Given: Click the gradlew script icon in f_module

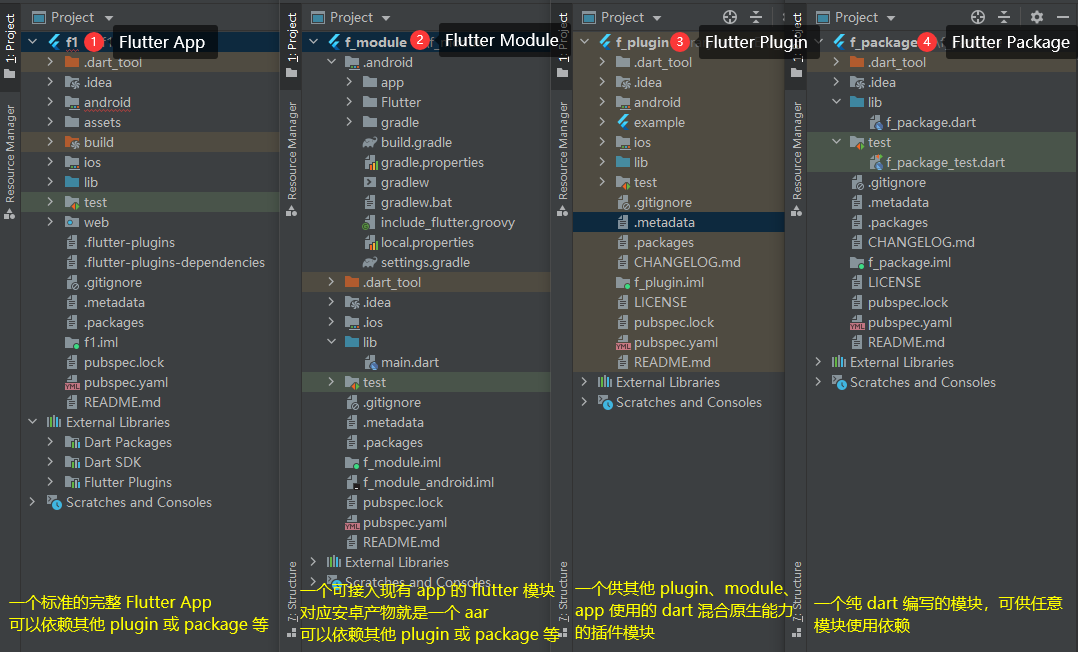Looking at the screenshot, I should (x=369, y=182).
